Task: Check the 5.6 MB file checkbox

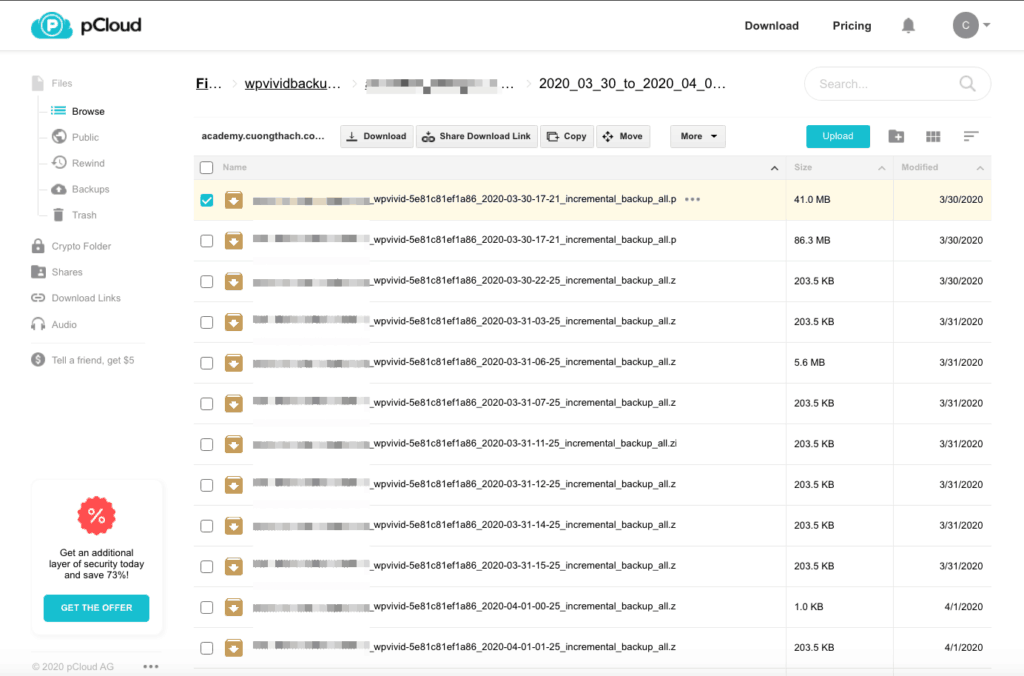Action: pos(206,362)
